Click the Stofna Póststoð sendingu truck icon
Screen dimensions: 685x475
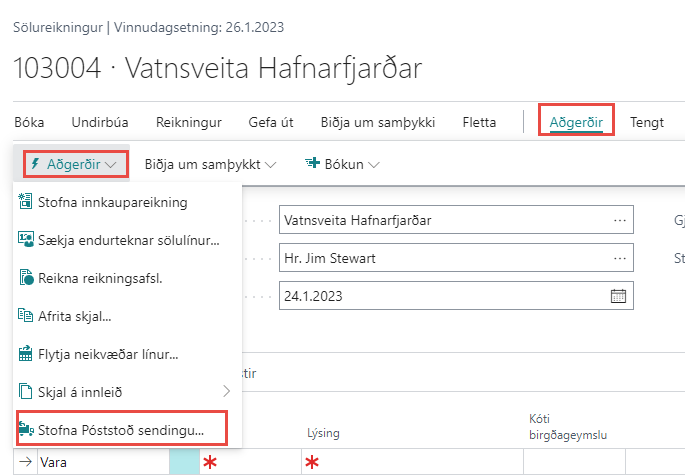(x=27, y=429)
